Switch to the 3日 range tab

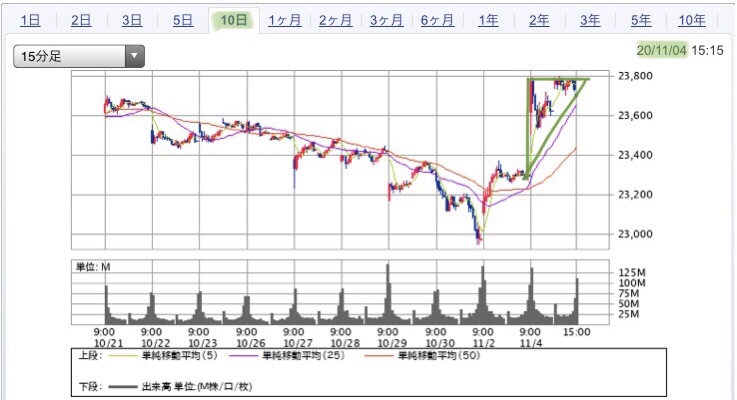click(x=132, y=20)
